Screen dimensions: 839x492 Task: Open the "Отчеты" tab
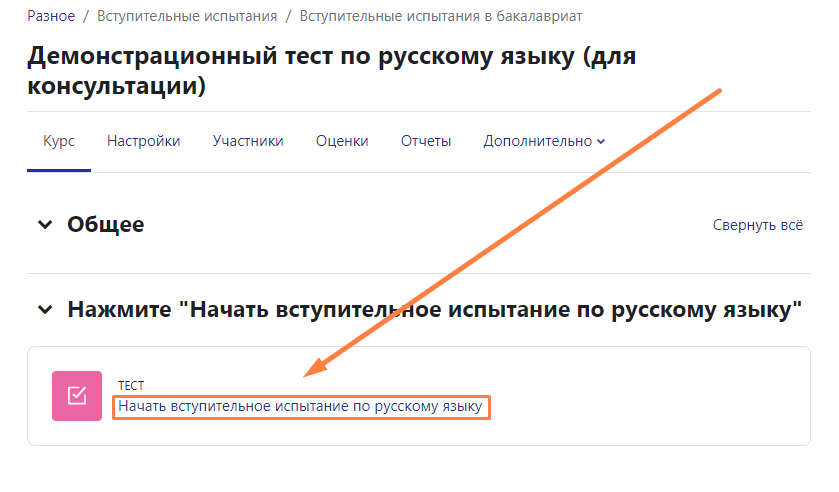426,141
